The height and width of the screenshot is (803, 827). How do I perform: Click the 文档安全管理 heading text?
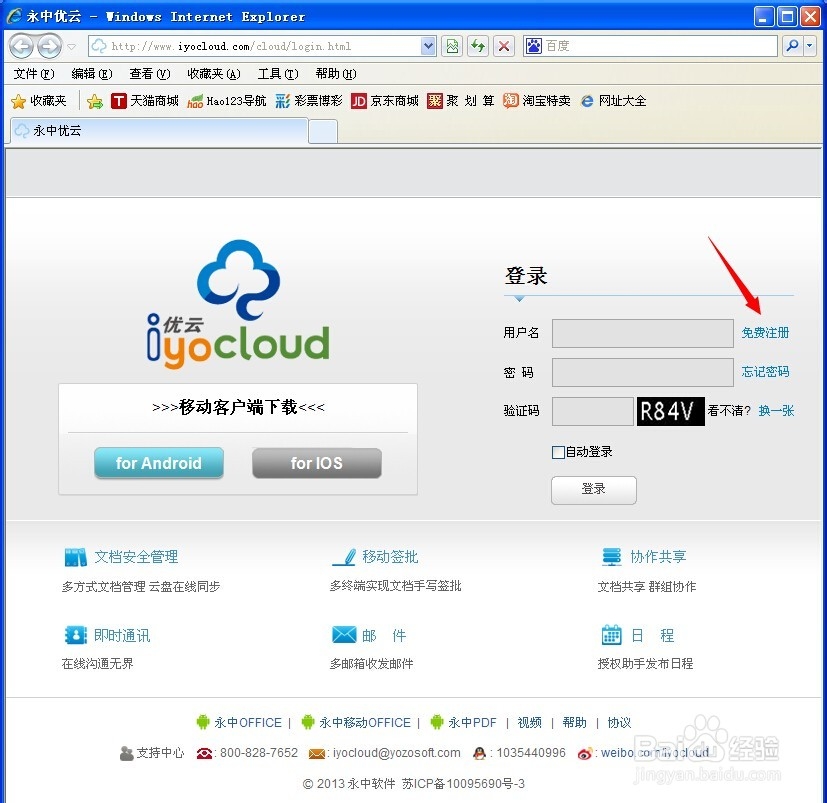point(136,557)
